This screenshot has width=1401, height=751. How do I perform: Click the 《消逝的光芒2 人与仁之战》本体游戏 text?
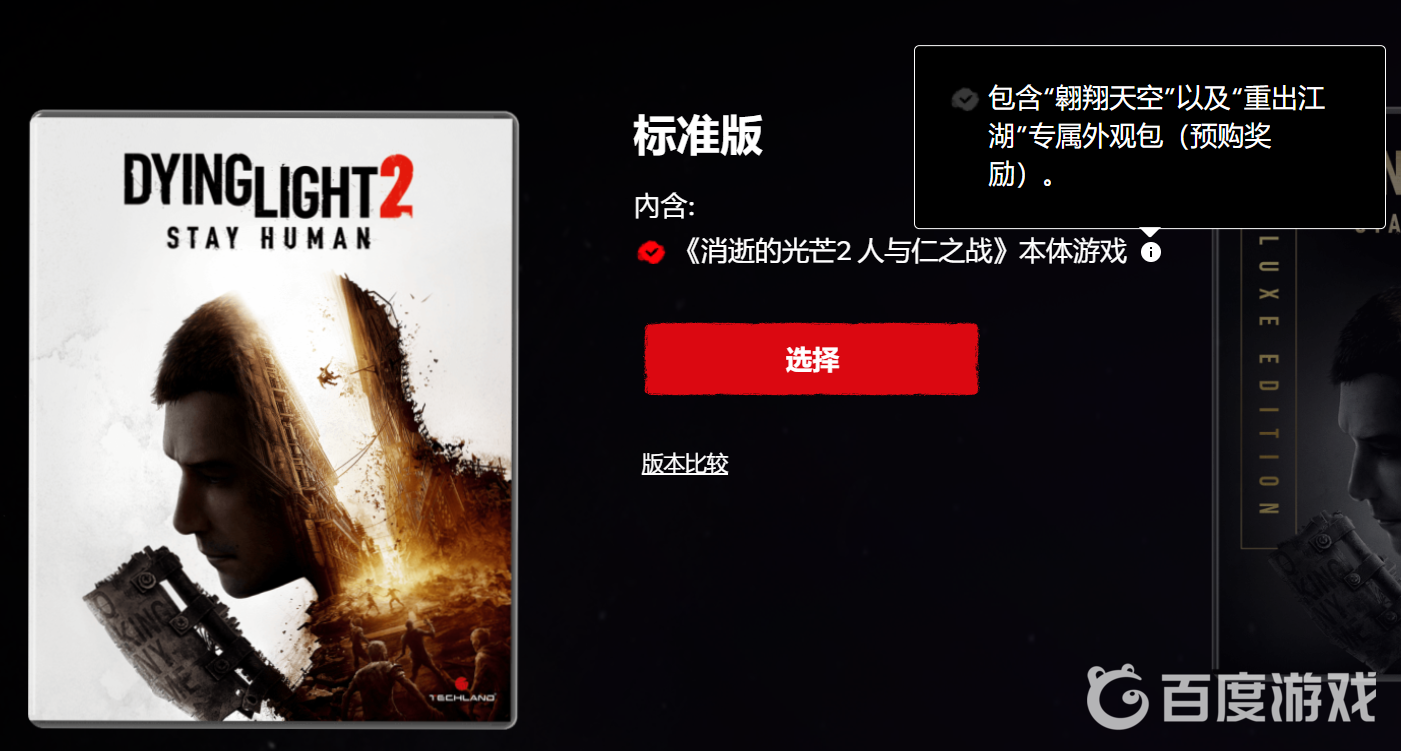click(902, 252)
